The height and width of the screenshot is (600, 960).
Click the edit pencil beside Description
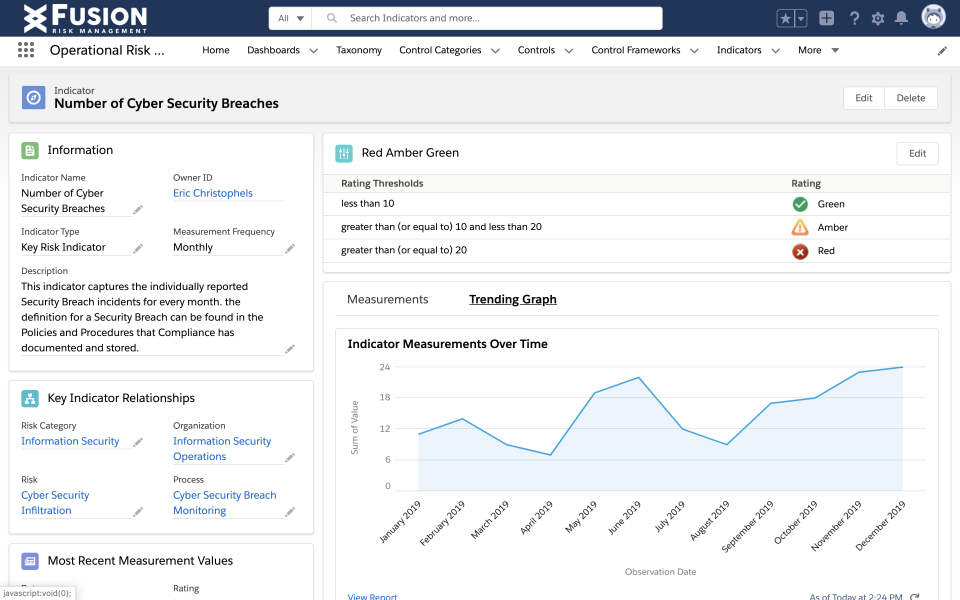coord(290,348)
